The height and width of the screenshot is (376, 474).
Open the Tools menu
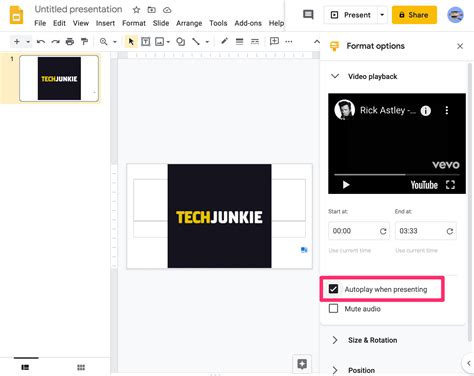(218, 23)
